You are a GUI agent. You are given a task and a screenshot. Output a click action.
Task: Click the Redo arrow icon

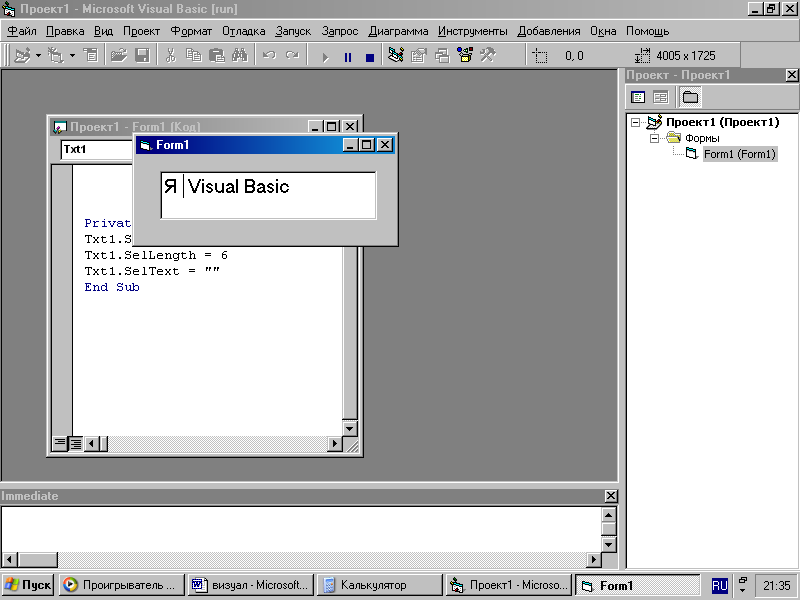pyautogui.click(x=292, y=55)
